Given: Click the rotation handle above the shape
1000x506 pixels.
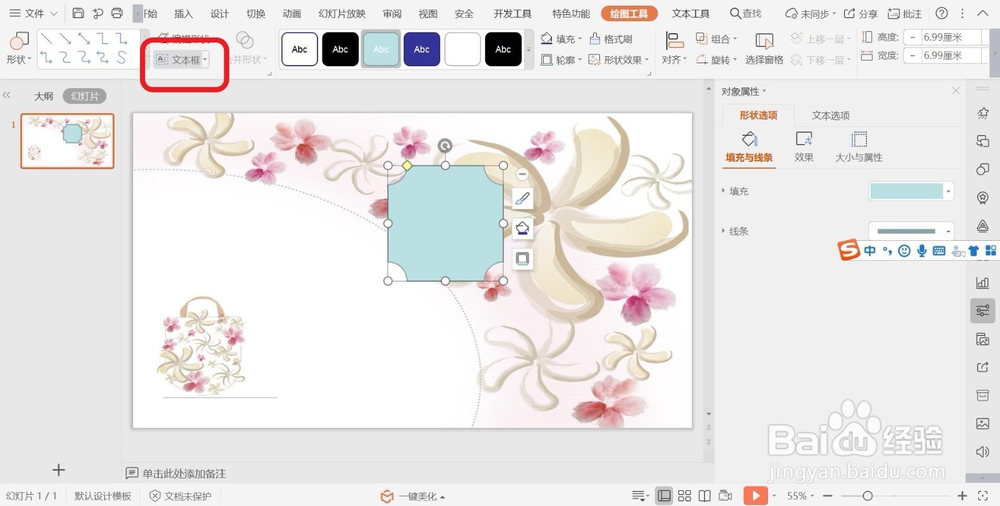Looking at the screenshot, I should pyautogui.click(x=445, y=146).
